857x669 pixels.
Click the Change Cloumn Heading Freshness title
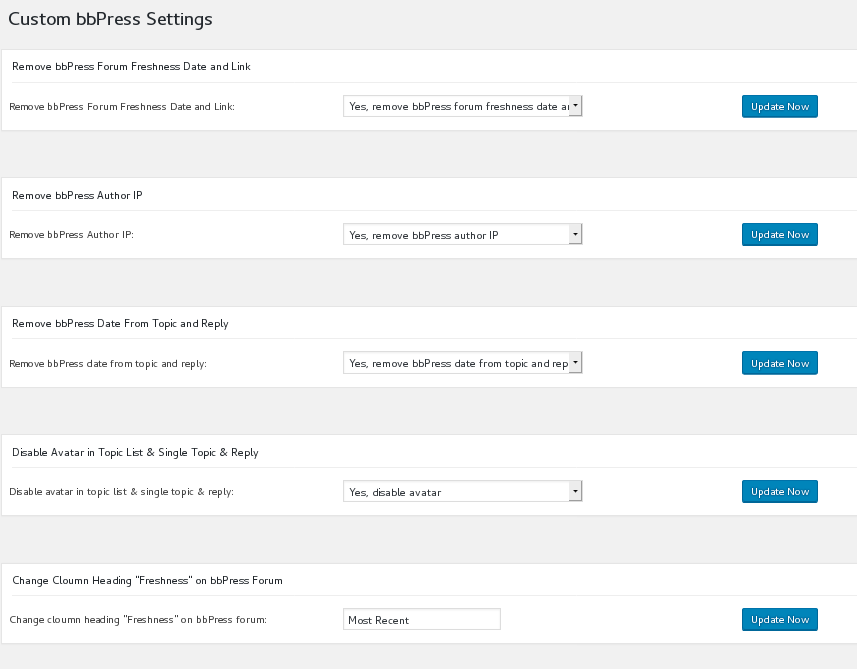click(x=147, y=580)
